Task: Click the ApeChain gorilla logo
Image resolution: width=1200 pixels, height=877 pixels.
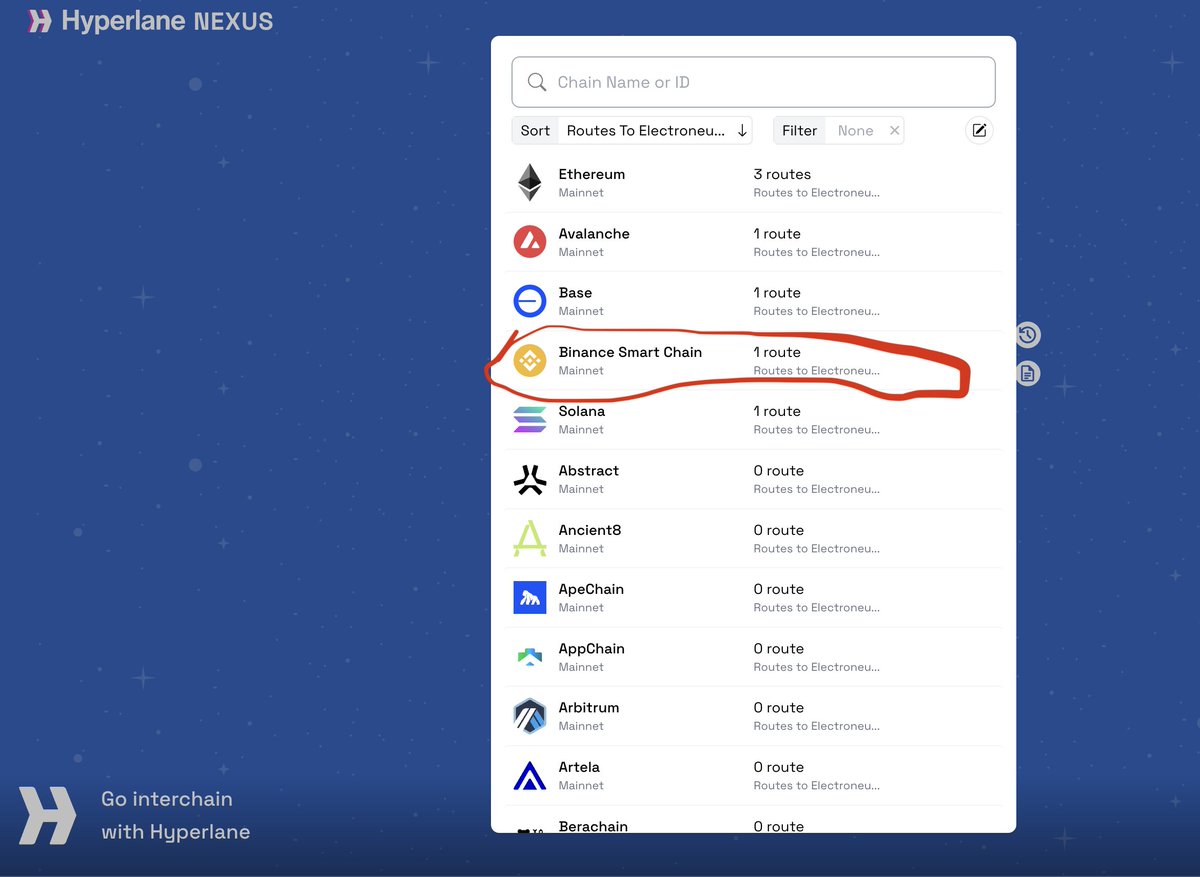Action: 529,597
